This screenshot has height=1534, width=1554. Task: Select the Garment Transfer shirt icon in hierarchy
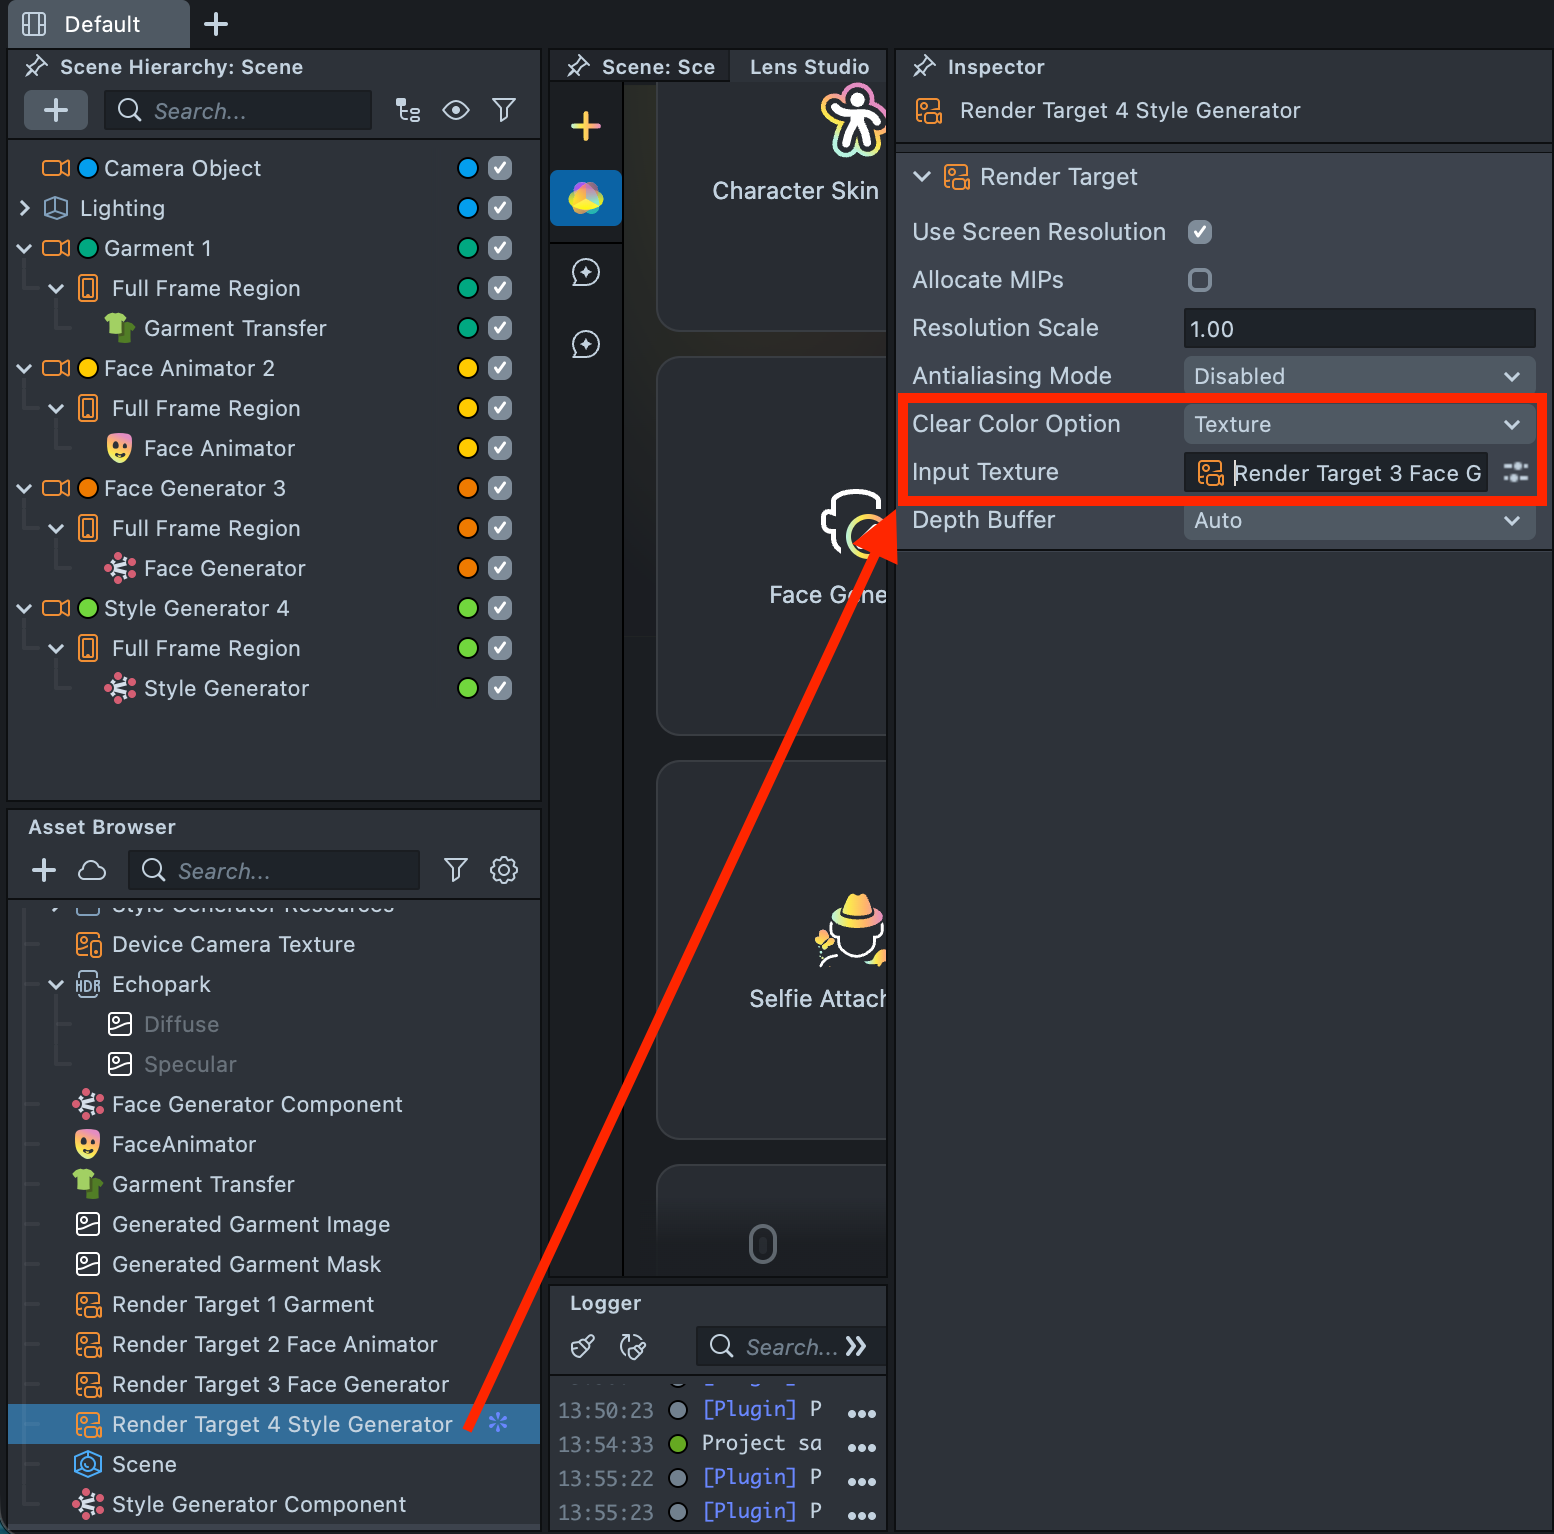(120, 328)
